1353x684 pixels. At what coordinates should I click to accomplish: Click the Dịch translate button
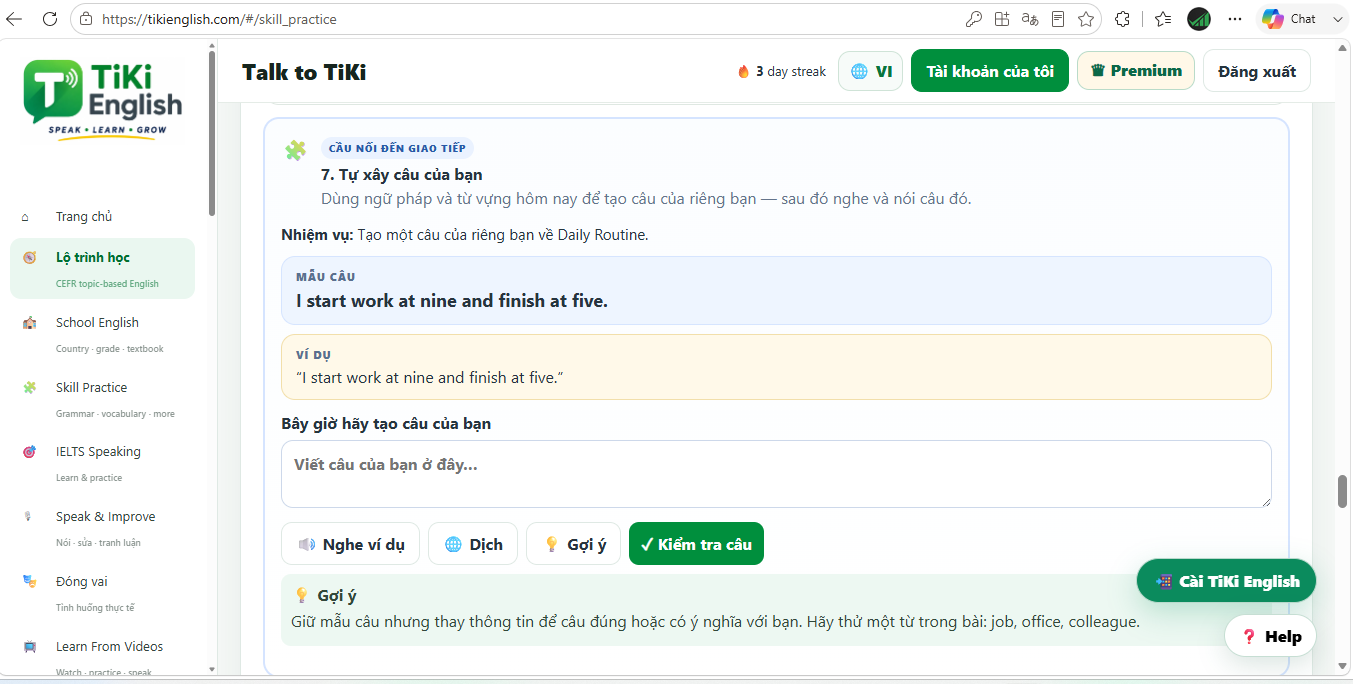(x=473, y=544)
